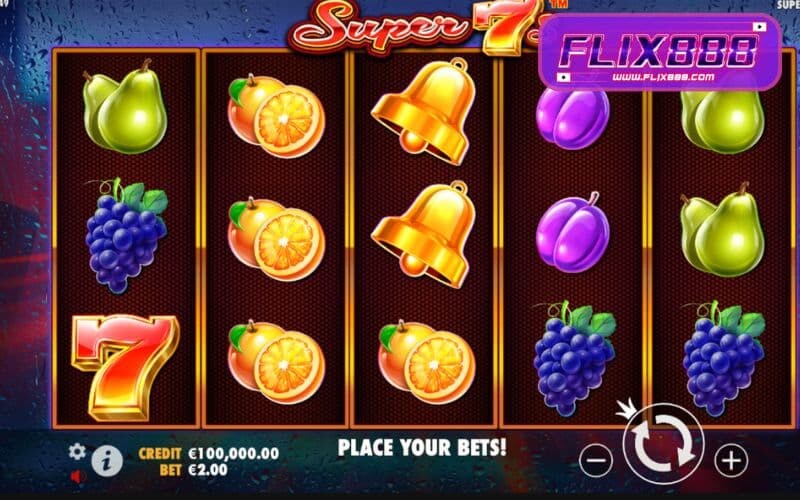Select the grapes symbol on first reel
The height and width of the screenshot is (500, 800).
[126, 235]
